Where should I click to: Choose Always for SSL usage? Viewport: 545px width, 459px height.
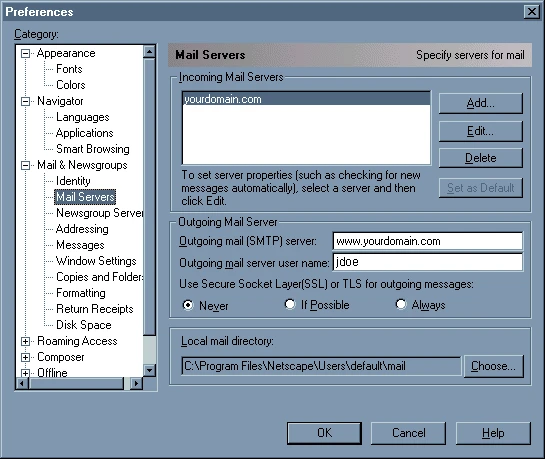(401, 304)
